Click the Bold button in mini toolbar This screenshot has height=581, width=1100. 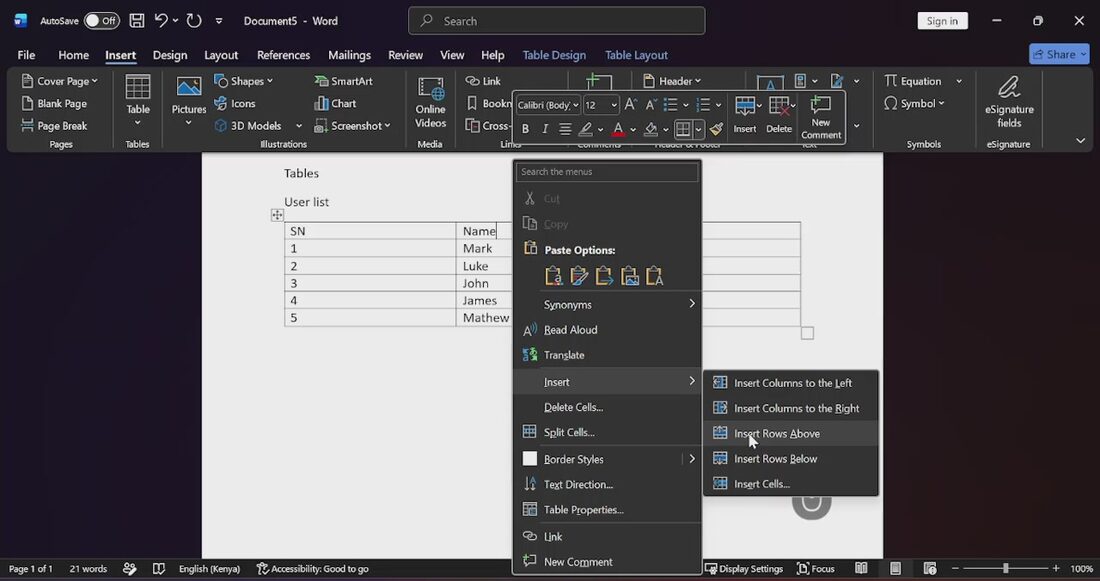525,129
